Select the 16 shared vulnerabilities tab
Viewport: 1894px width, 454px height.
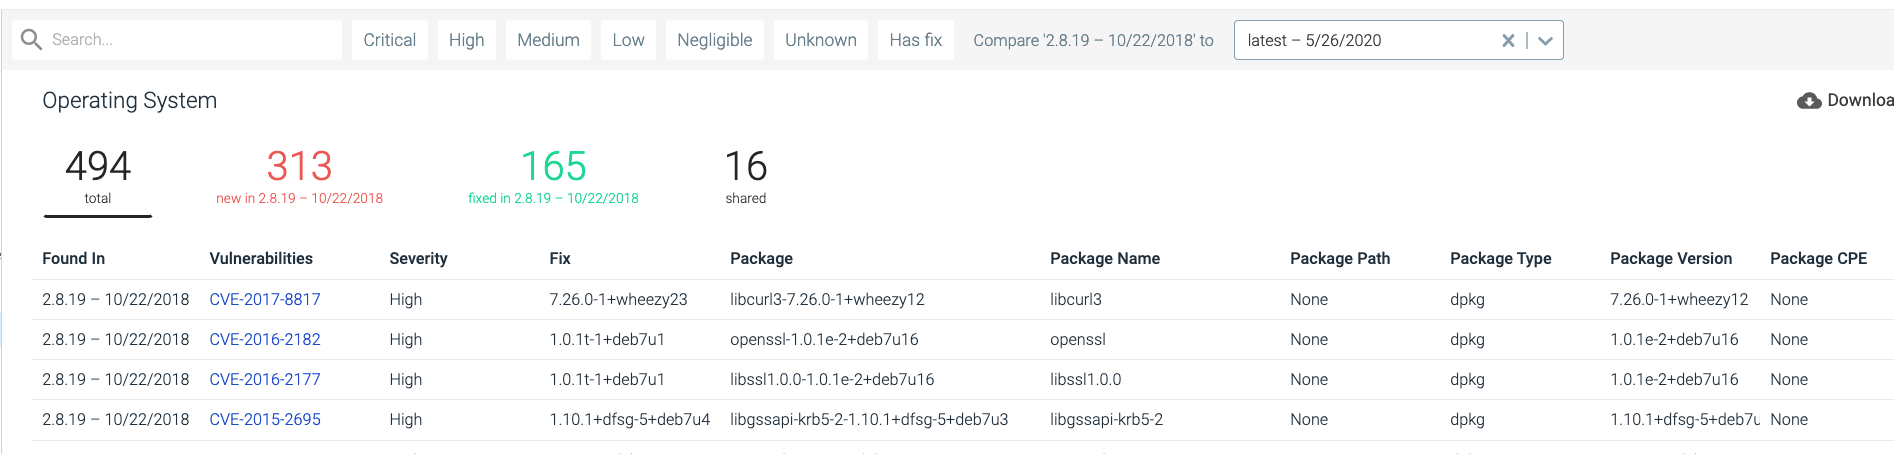coord(746,177)
